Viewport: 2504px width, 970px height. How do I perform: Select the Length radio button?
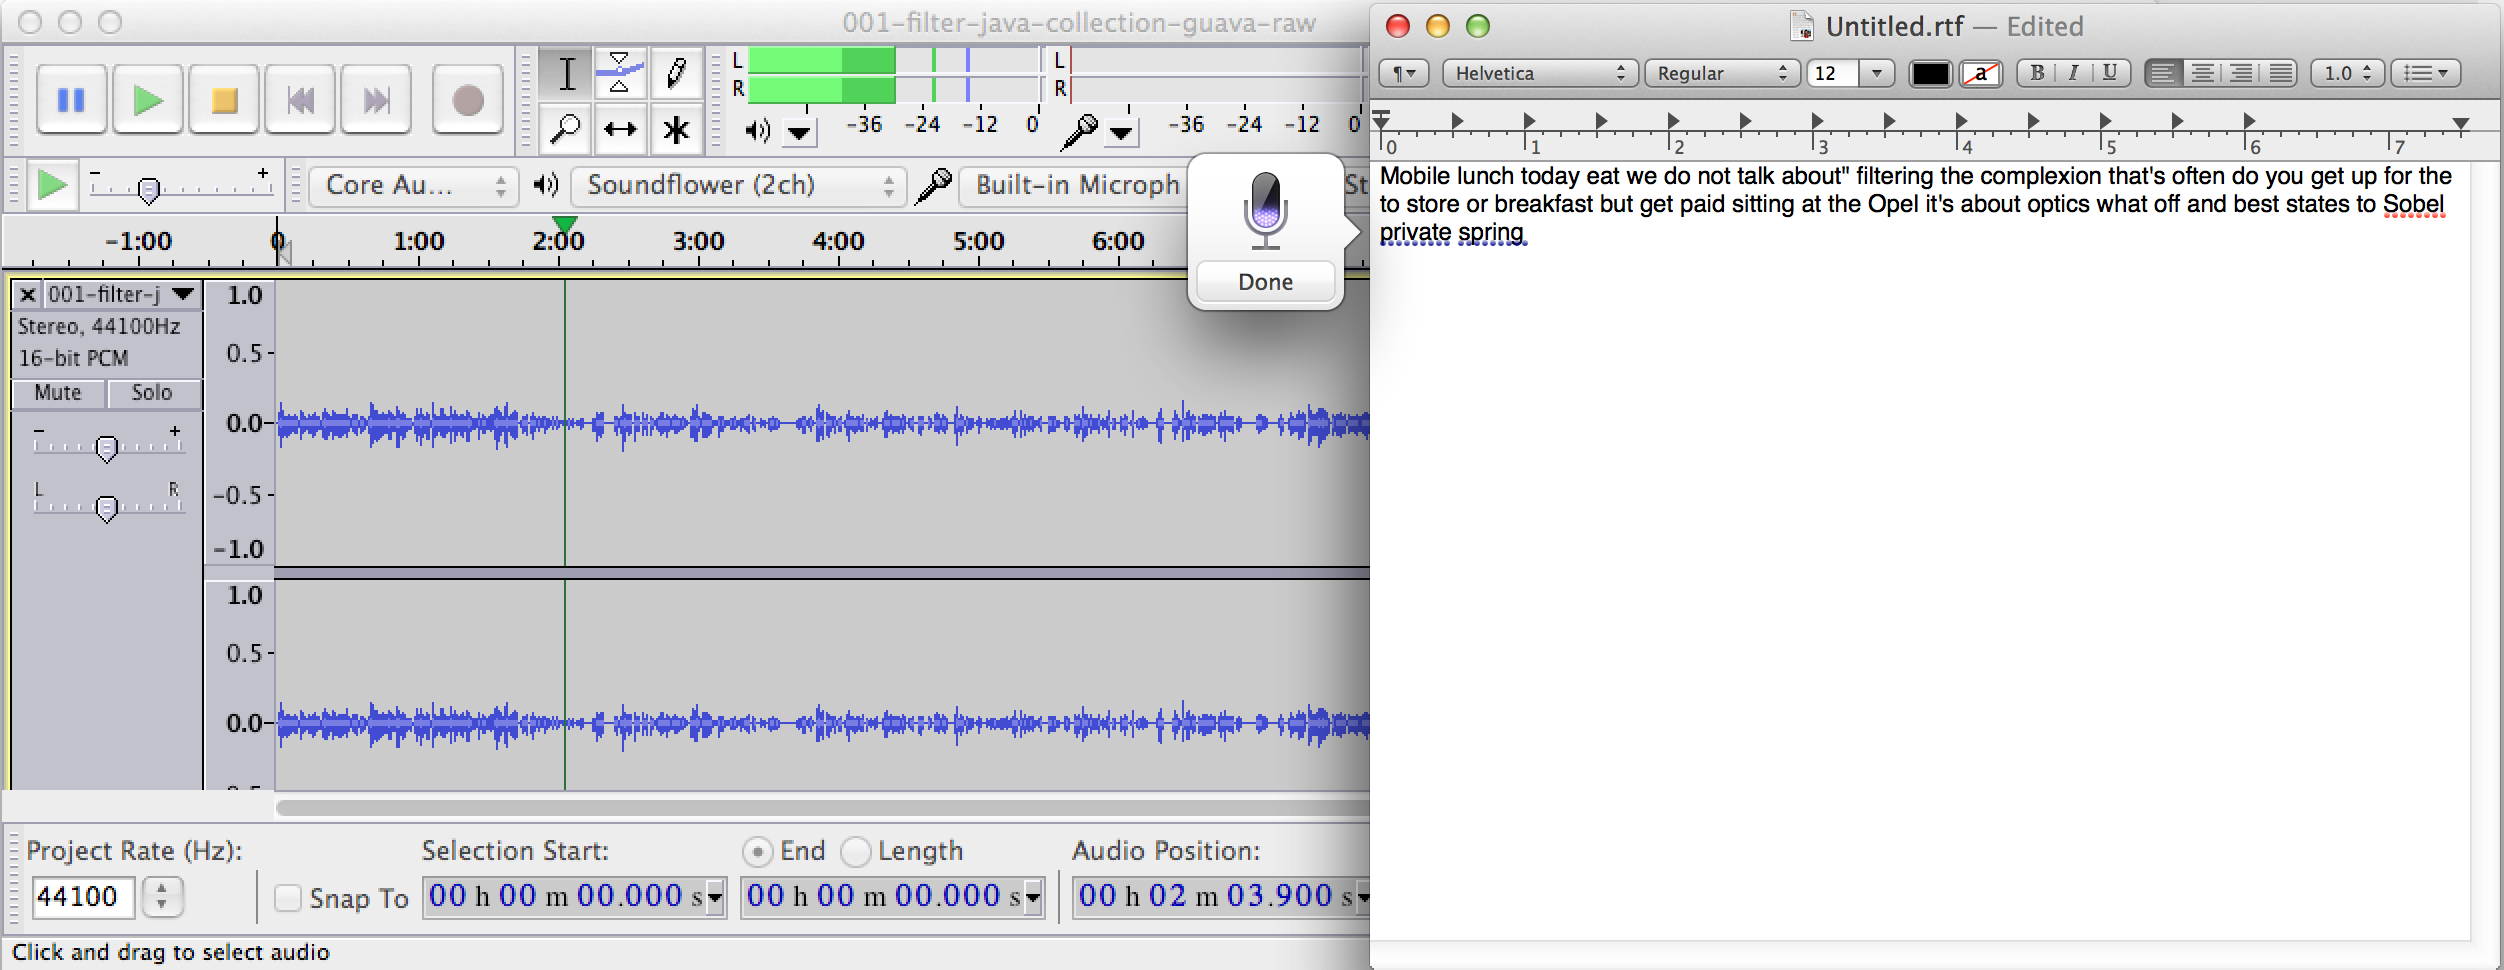855,851
